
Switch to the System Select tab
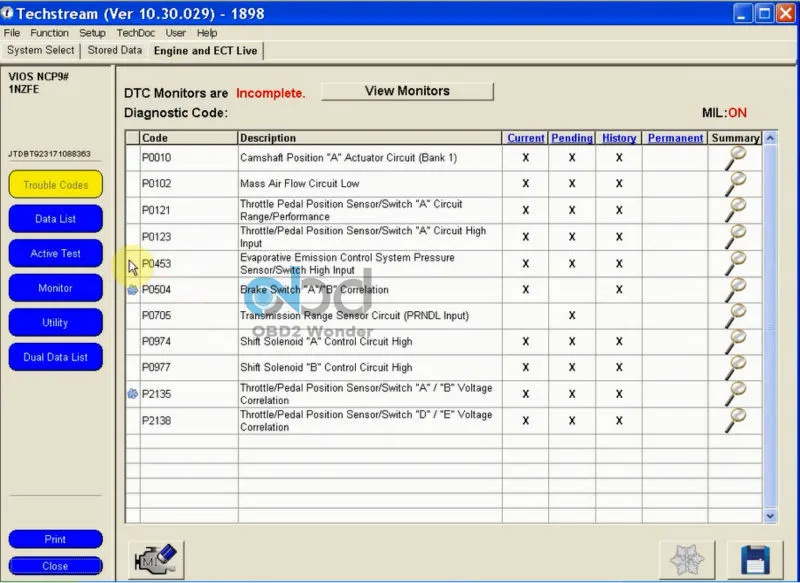[41, 50]
